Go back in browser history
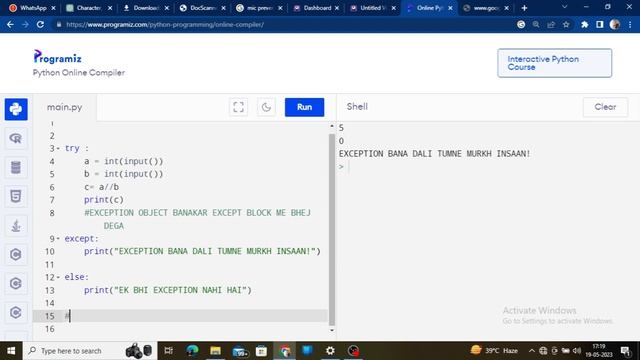Image resolution: width=640 pixels, height=360 pixels. pyautogui.click(x=10, y=24)
